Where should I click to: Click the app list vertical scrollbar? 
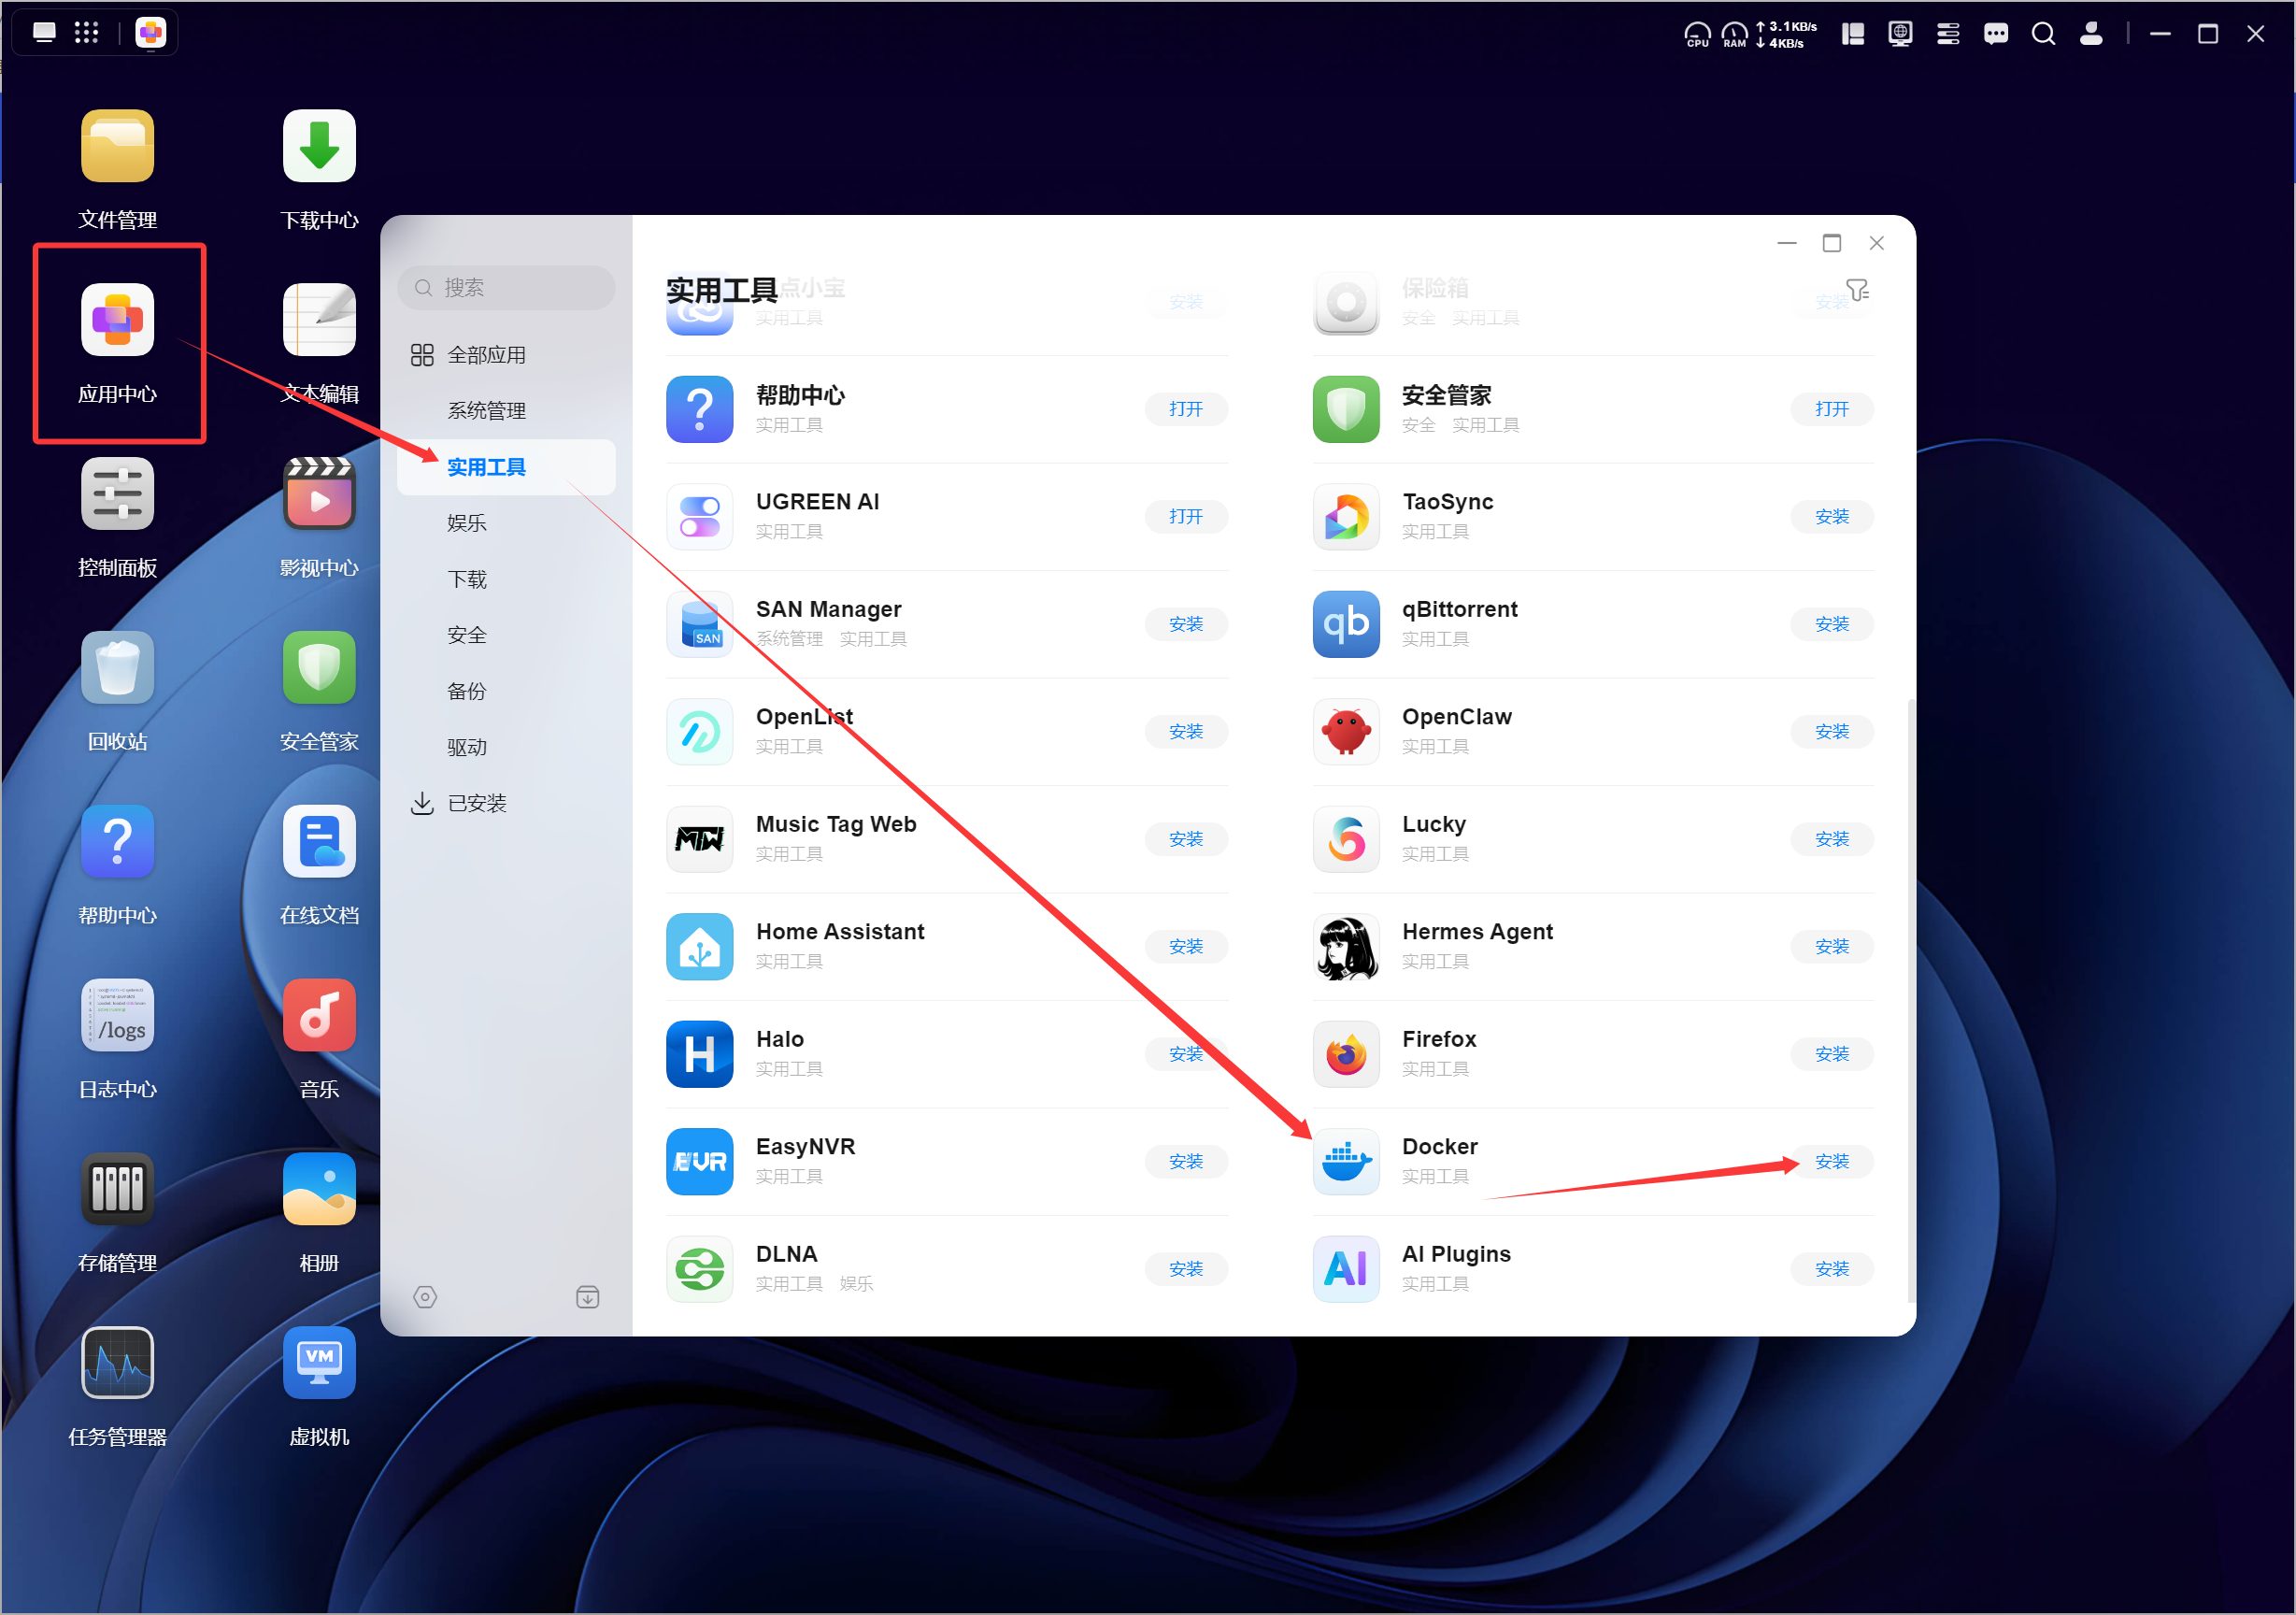tap(1911, 1000)
